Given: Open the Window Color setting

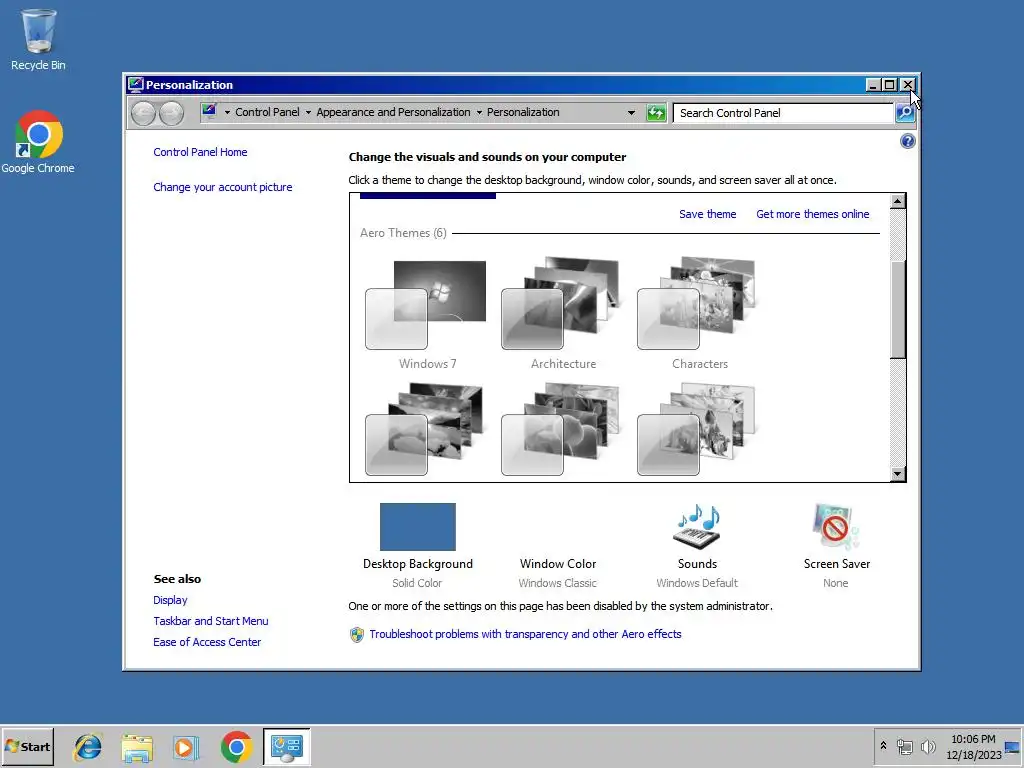Looking at the screenshot, I should click(558, 564).
